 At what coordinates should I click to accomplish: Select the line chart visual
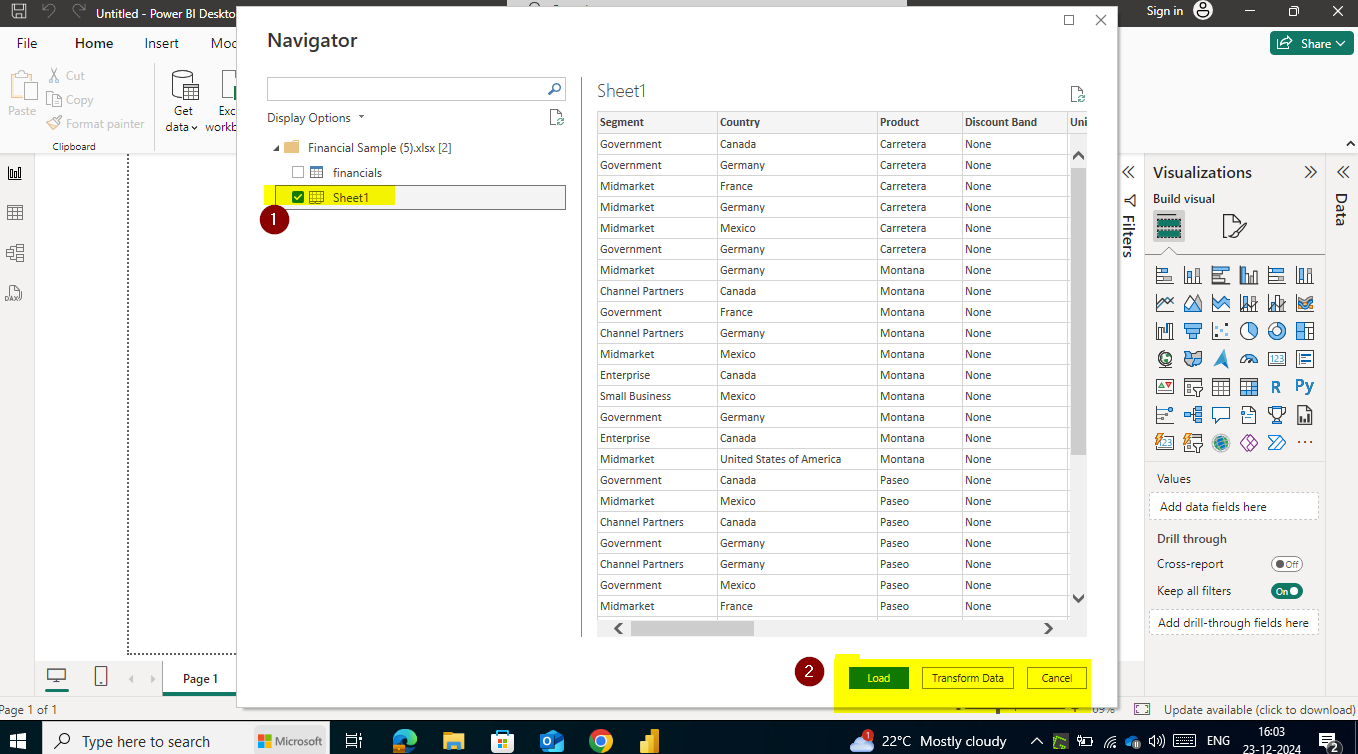coord(1164,303)
